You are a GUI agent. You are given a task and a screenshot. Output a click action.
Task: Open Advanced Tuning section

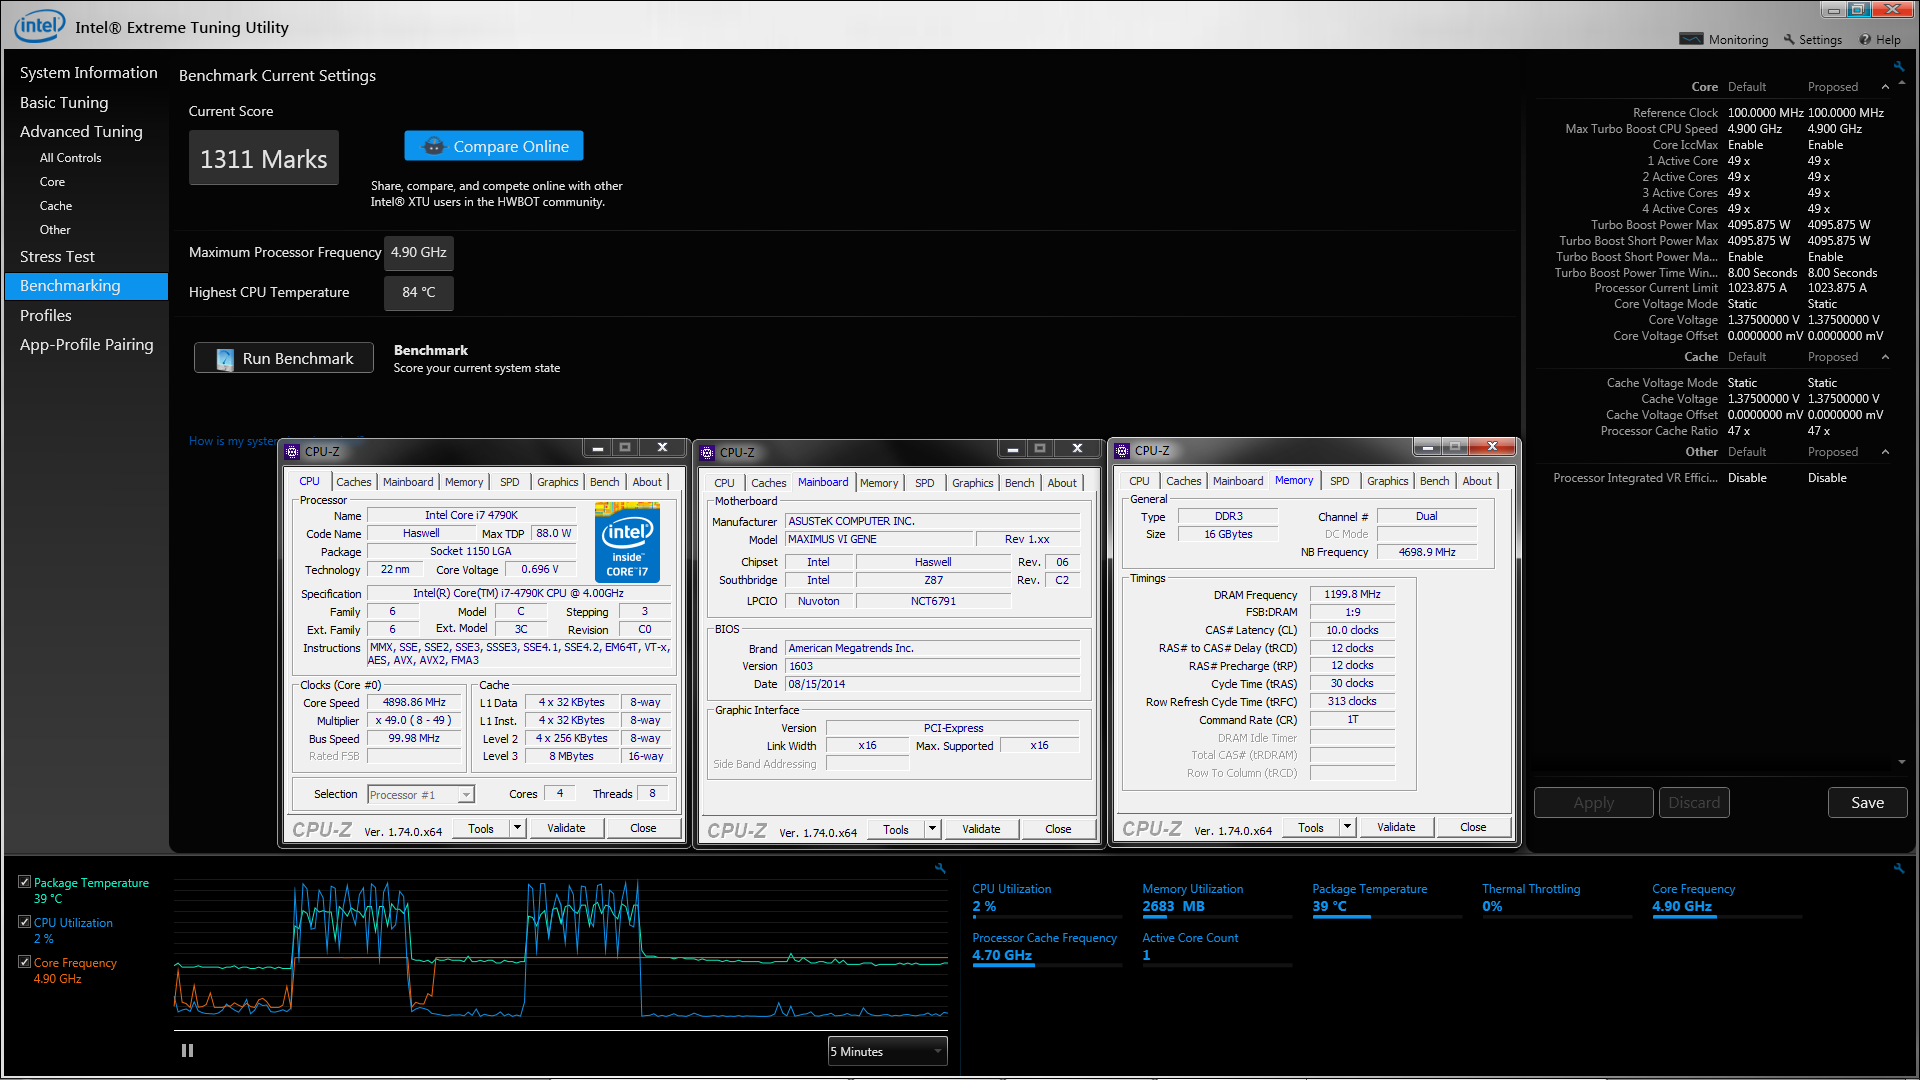pyautogui.click(x=81, y=131)
